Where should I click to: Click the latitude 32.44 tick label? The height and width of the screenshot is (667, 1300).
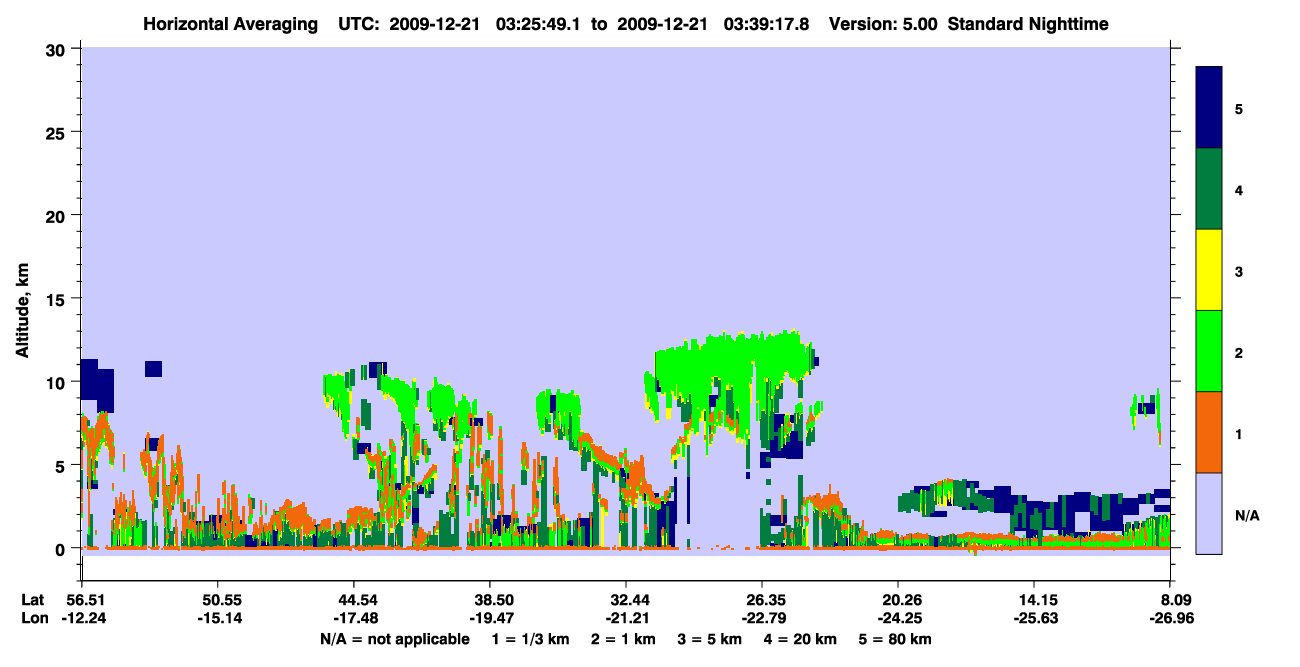pyautogui.click(x=625, y=600)
